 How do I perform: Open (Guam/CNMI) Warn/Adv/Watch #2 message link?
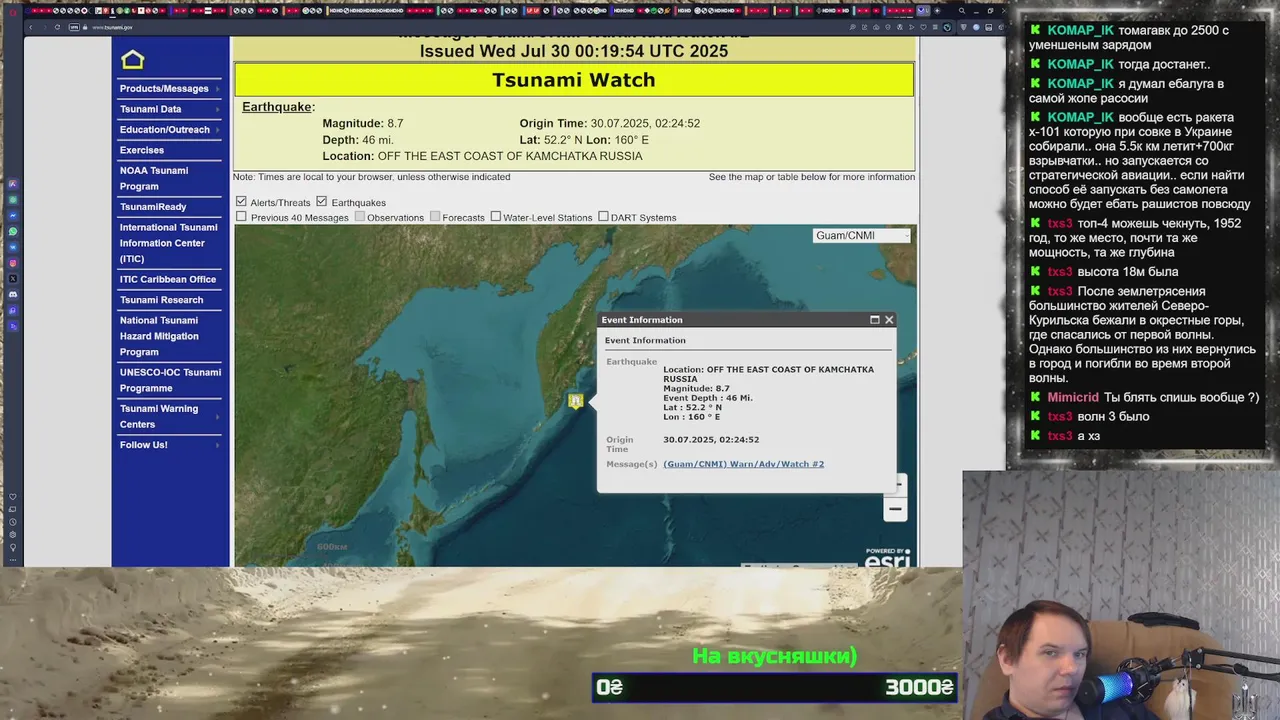coord(743,464)
